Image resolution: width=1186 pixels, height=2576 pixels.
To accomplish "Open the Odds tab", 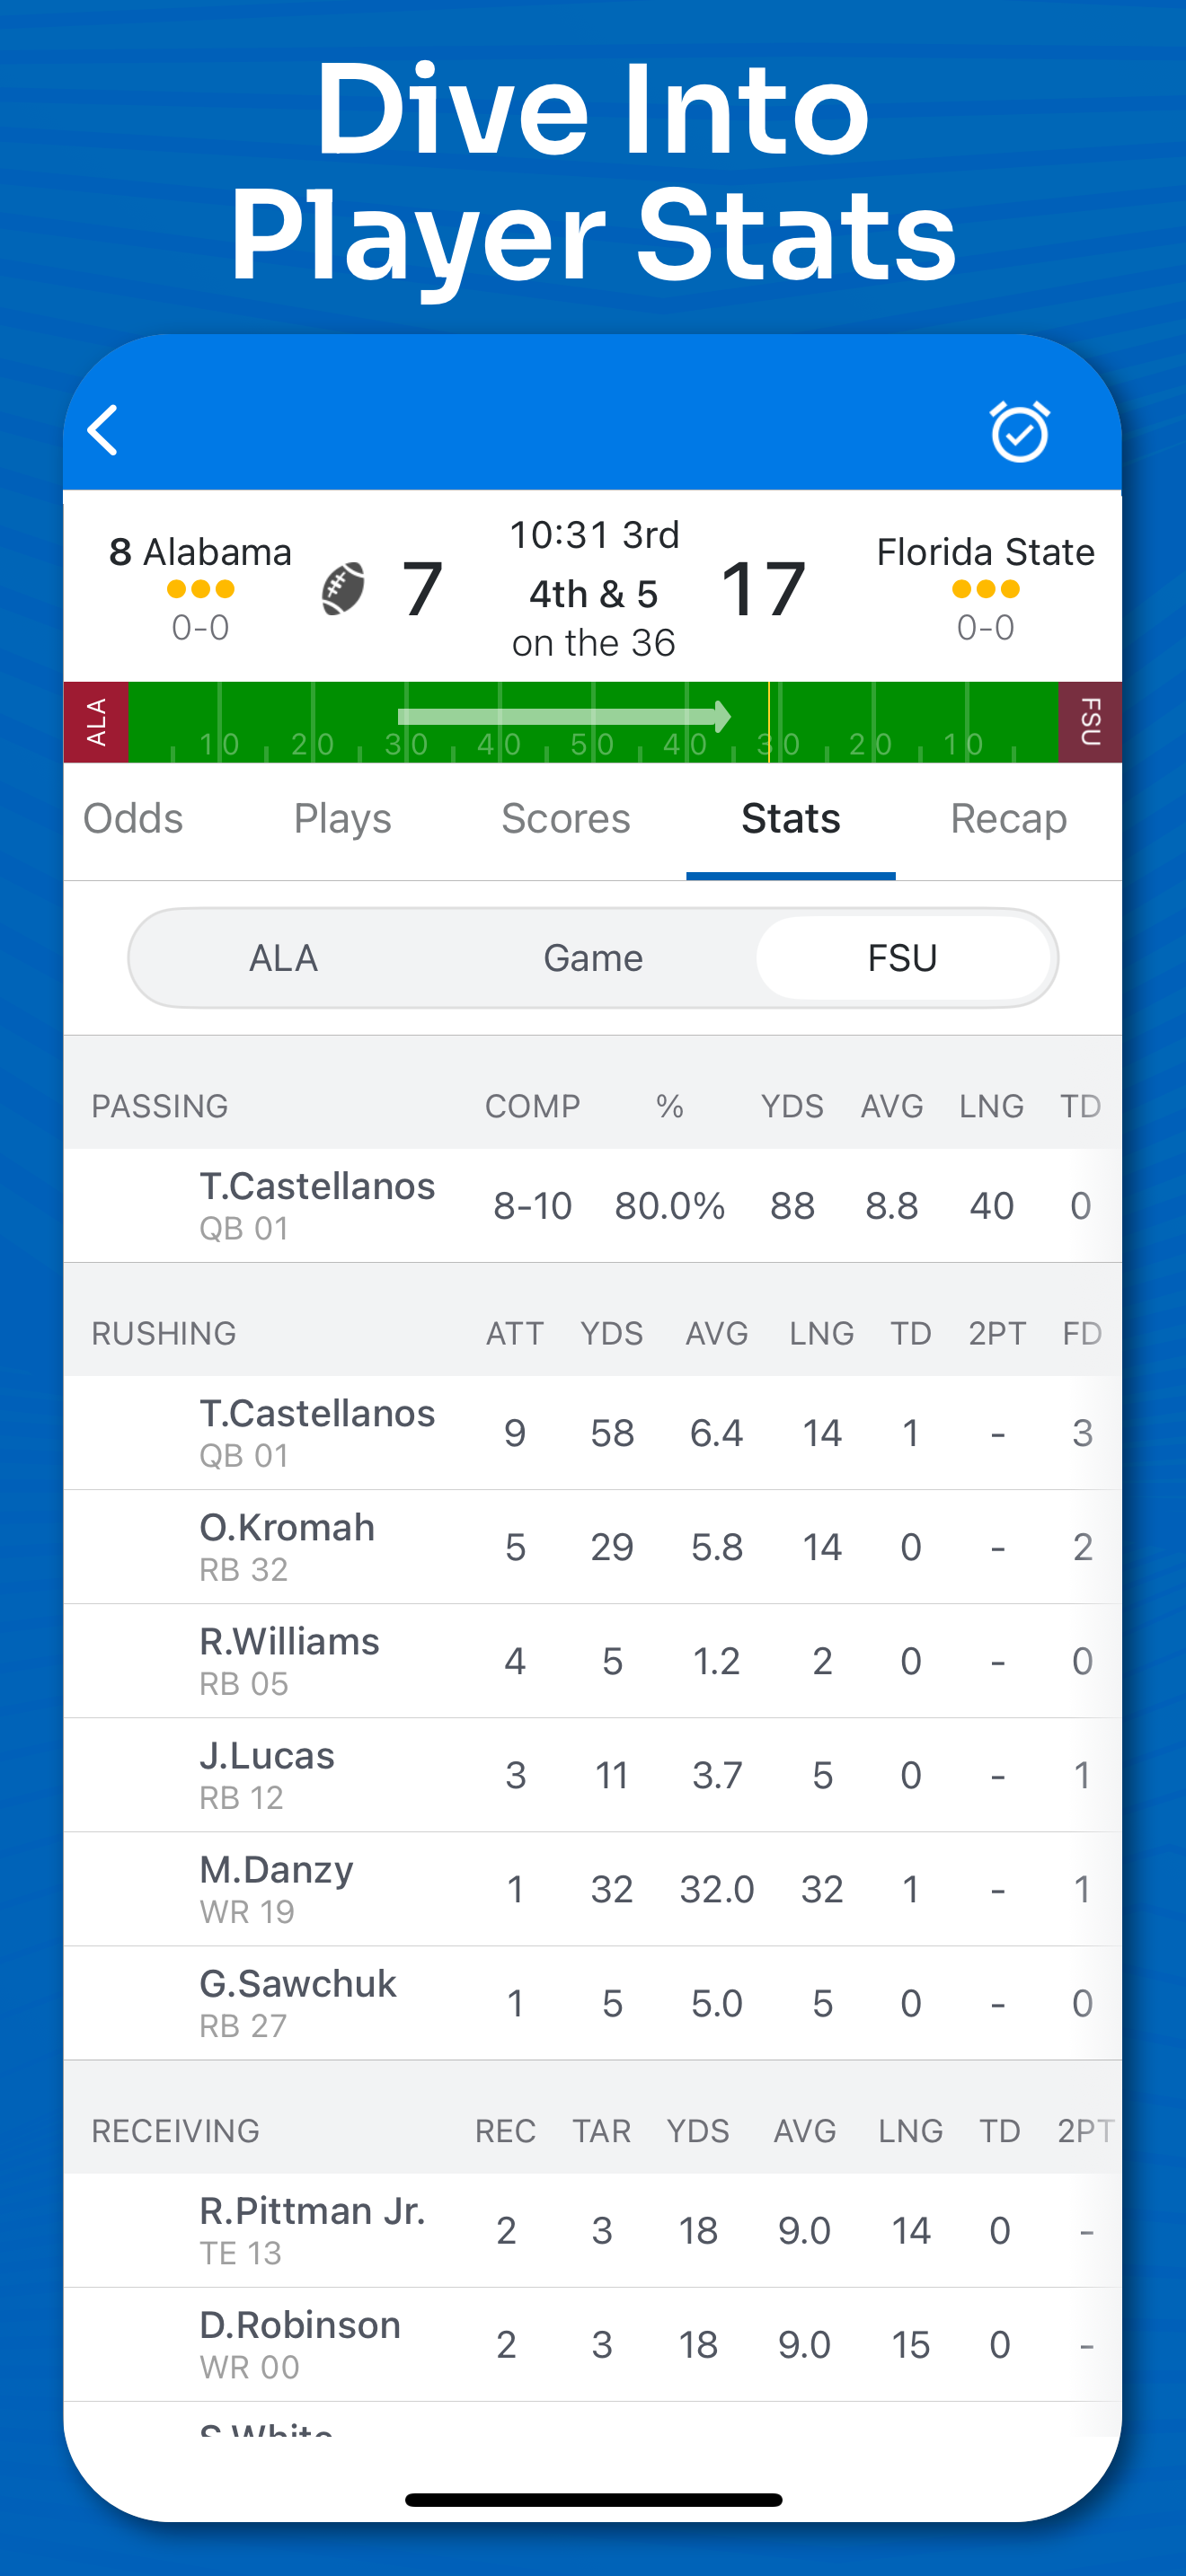I will click(133, 819).
